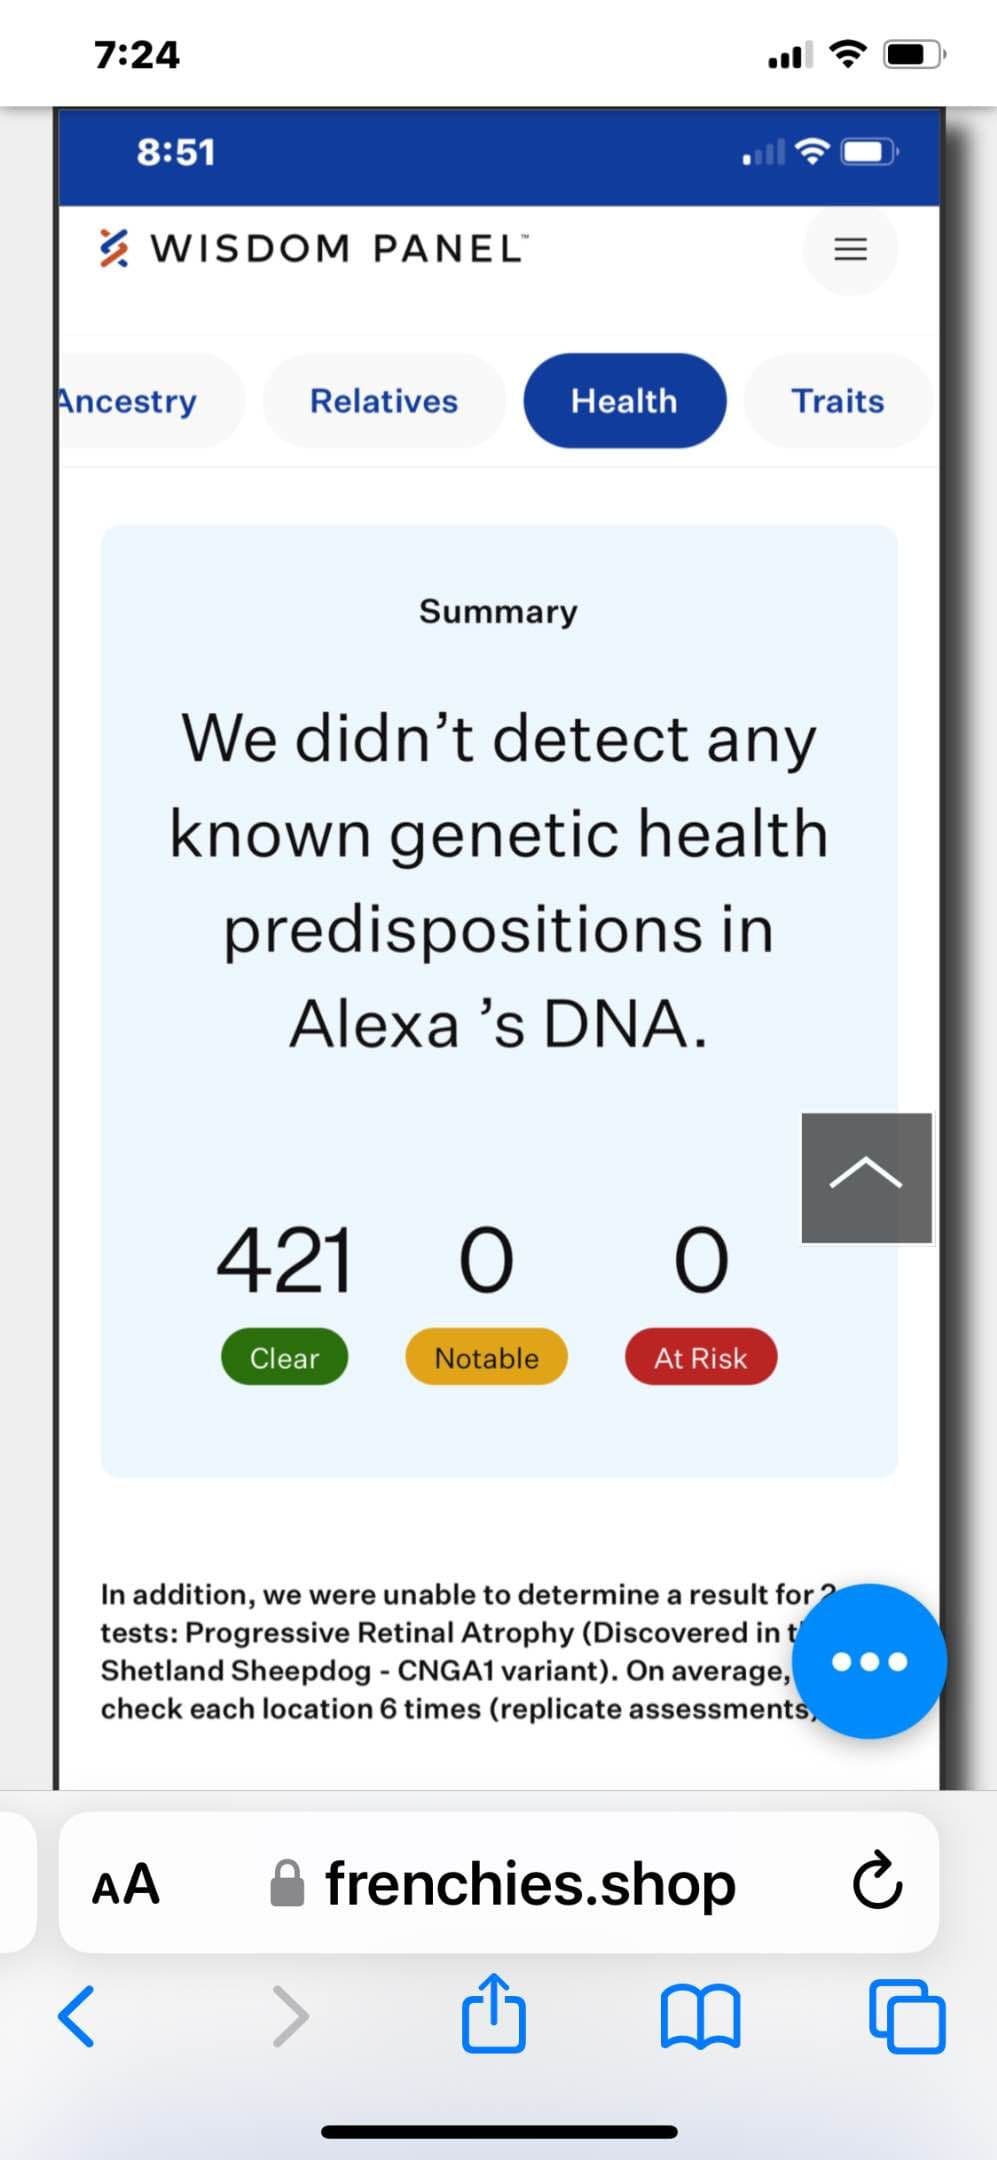The image size is (997, 2160).
Task: Go back with the Safari back arrow
Action: click(77, 2016)
